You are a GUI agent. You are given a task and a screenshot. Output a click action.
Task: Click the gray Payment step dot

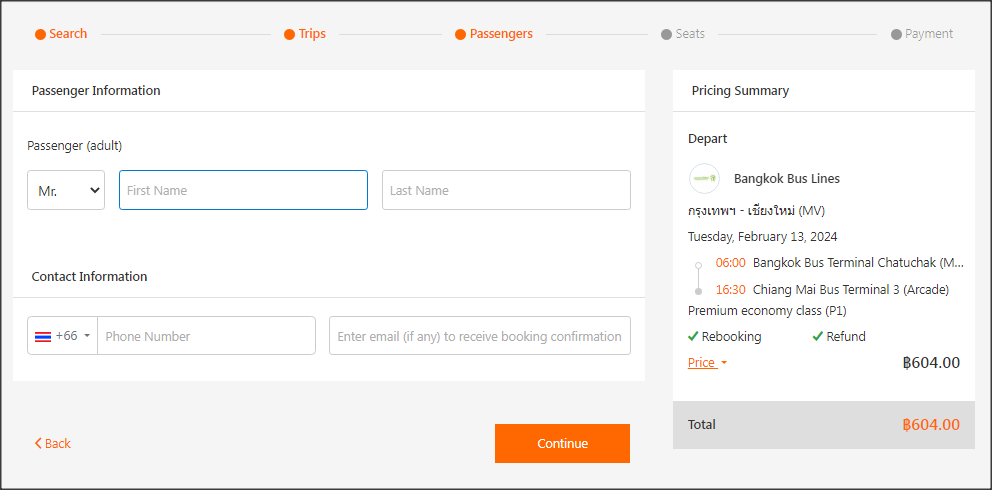pyautogui.click(x=896, y=34)
